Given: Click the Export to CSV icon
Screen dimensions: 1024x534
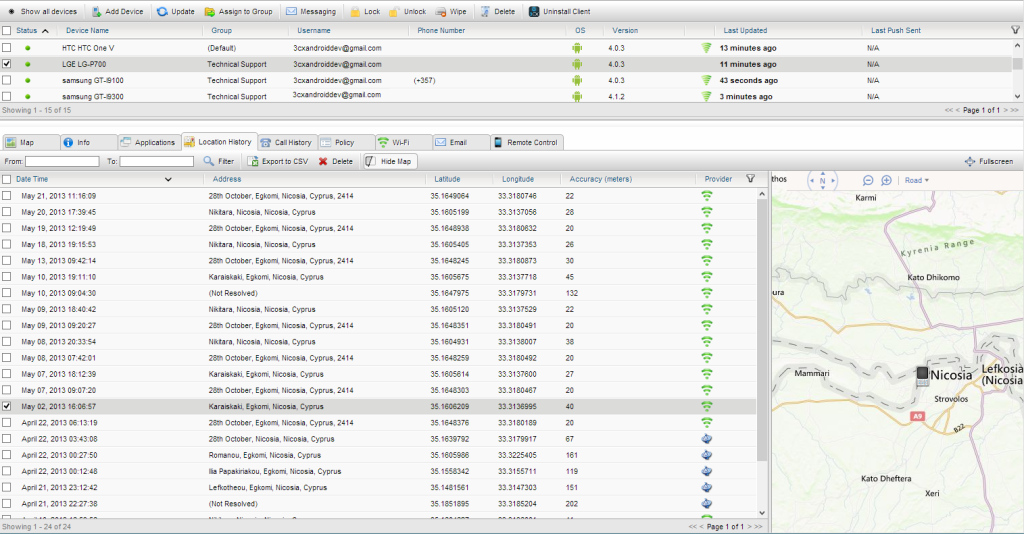Looking at the screenshot, I should pyautogui.click(x=253, y=161).
